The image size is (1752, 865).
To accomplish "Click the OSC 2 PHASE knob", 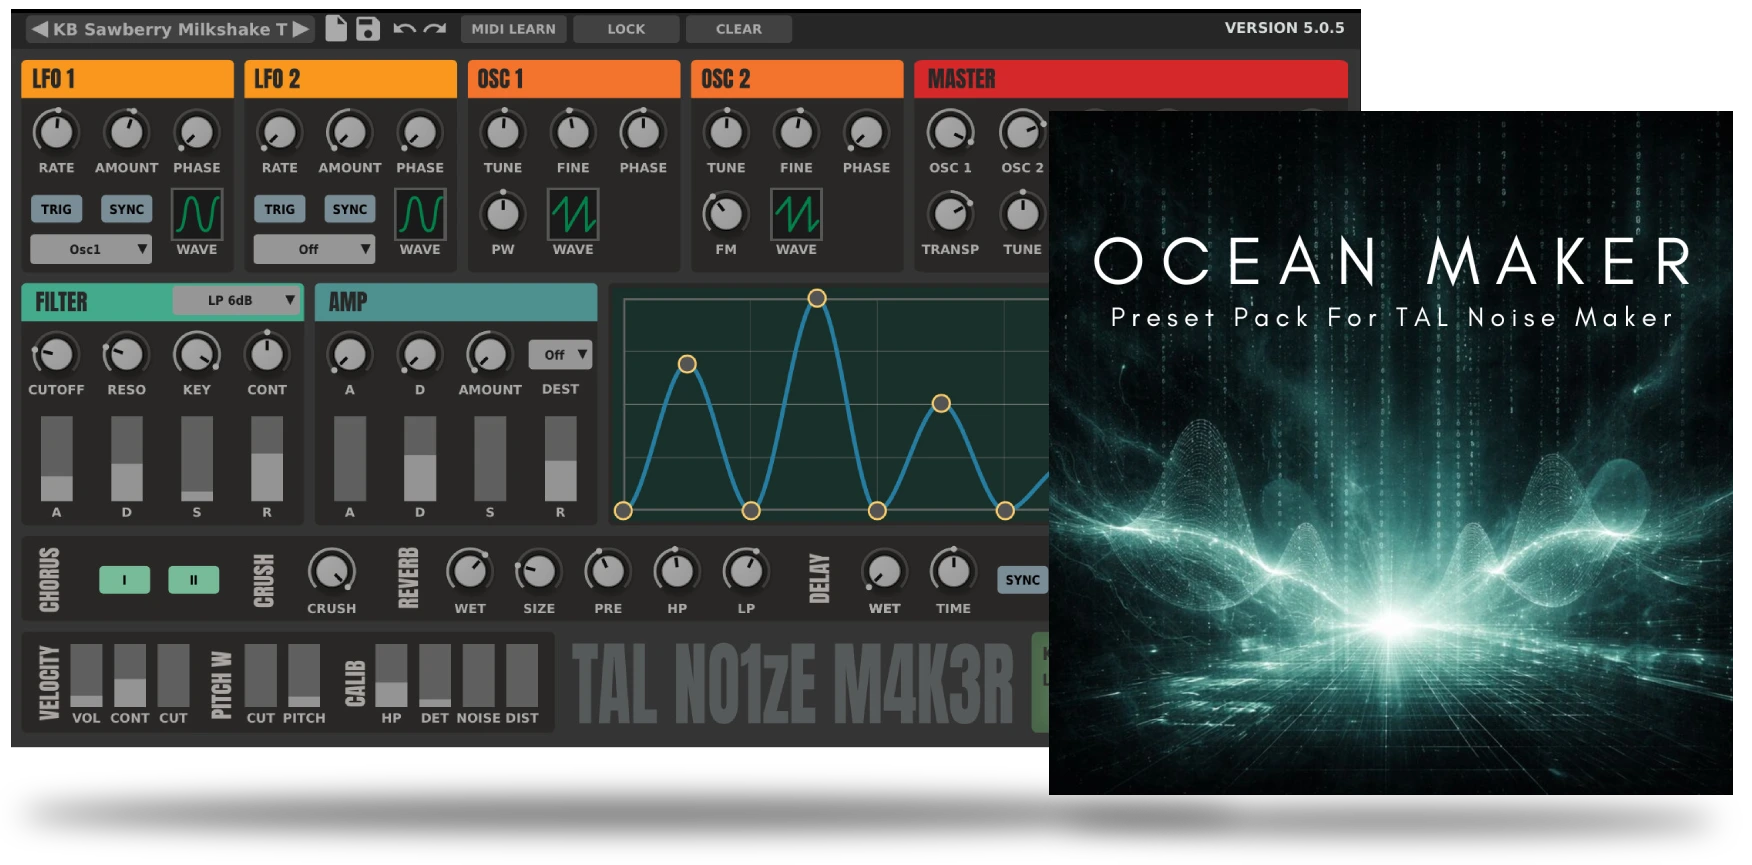I will point(866,131).
